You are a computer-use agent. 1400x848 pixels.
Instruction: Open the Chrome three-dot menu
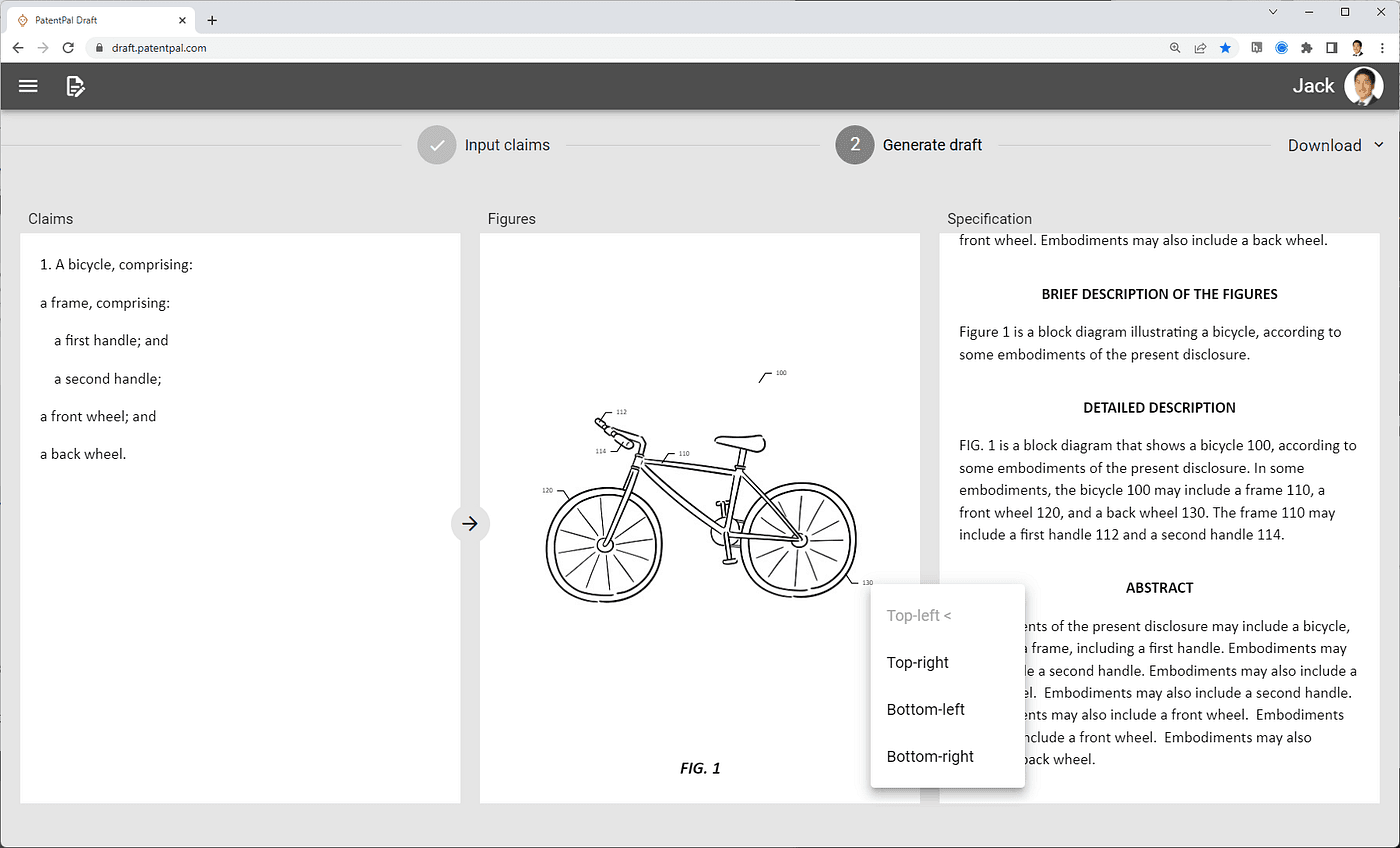point(1382,47)
